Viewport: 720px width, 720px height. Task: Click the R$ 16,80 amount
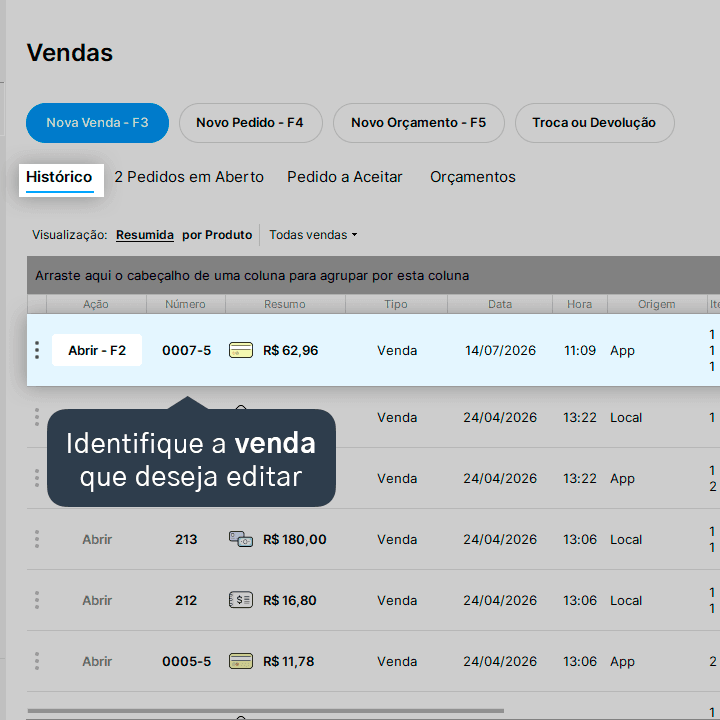coord(290,600)
